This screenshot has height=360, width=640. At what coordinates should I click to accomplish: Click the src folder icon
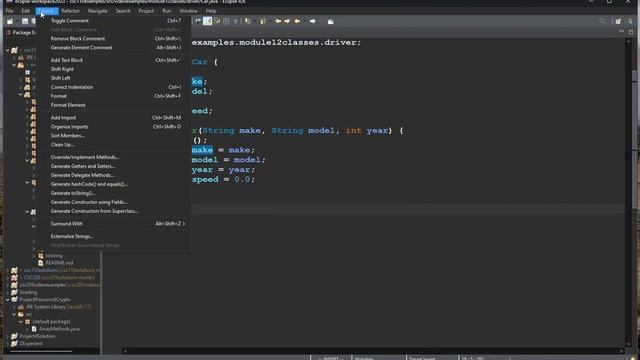pyautogui.click(x=21, y=314)
